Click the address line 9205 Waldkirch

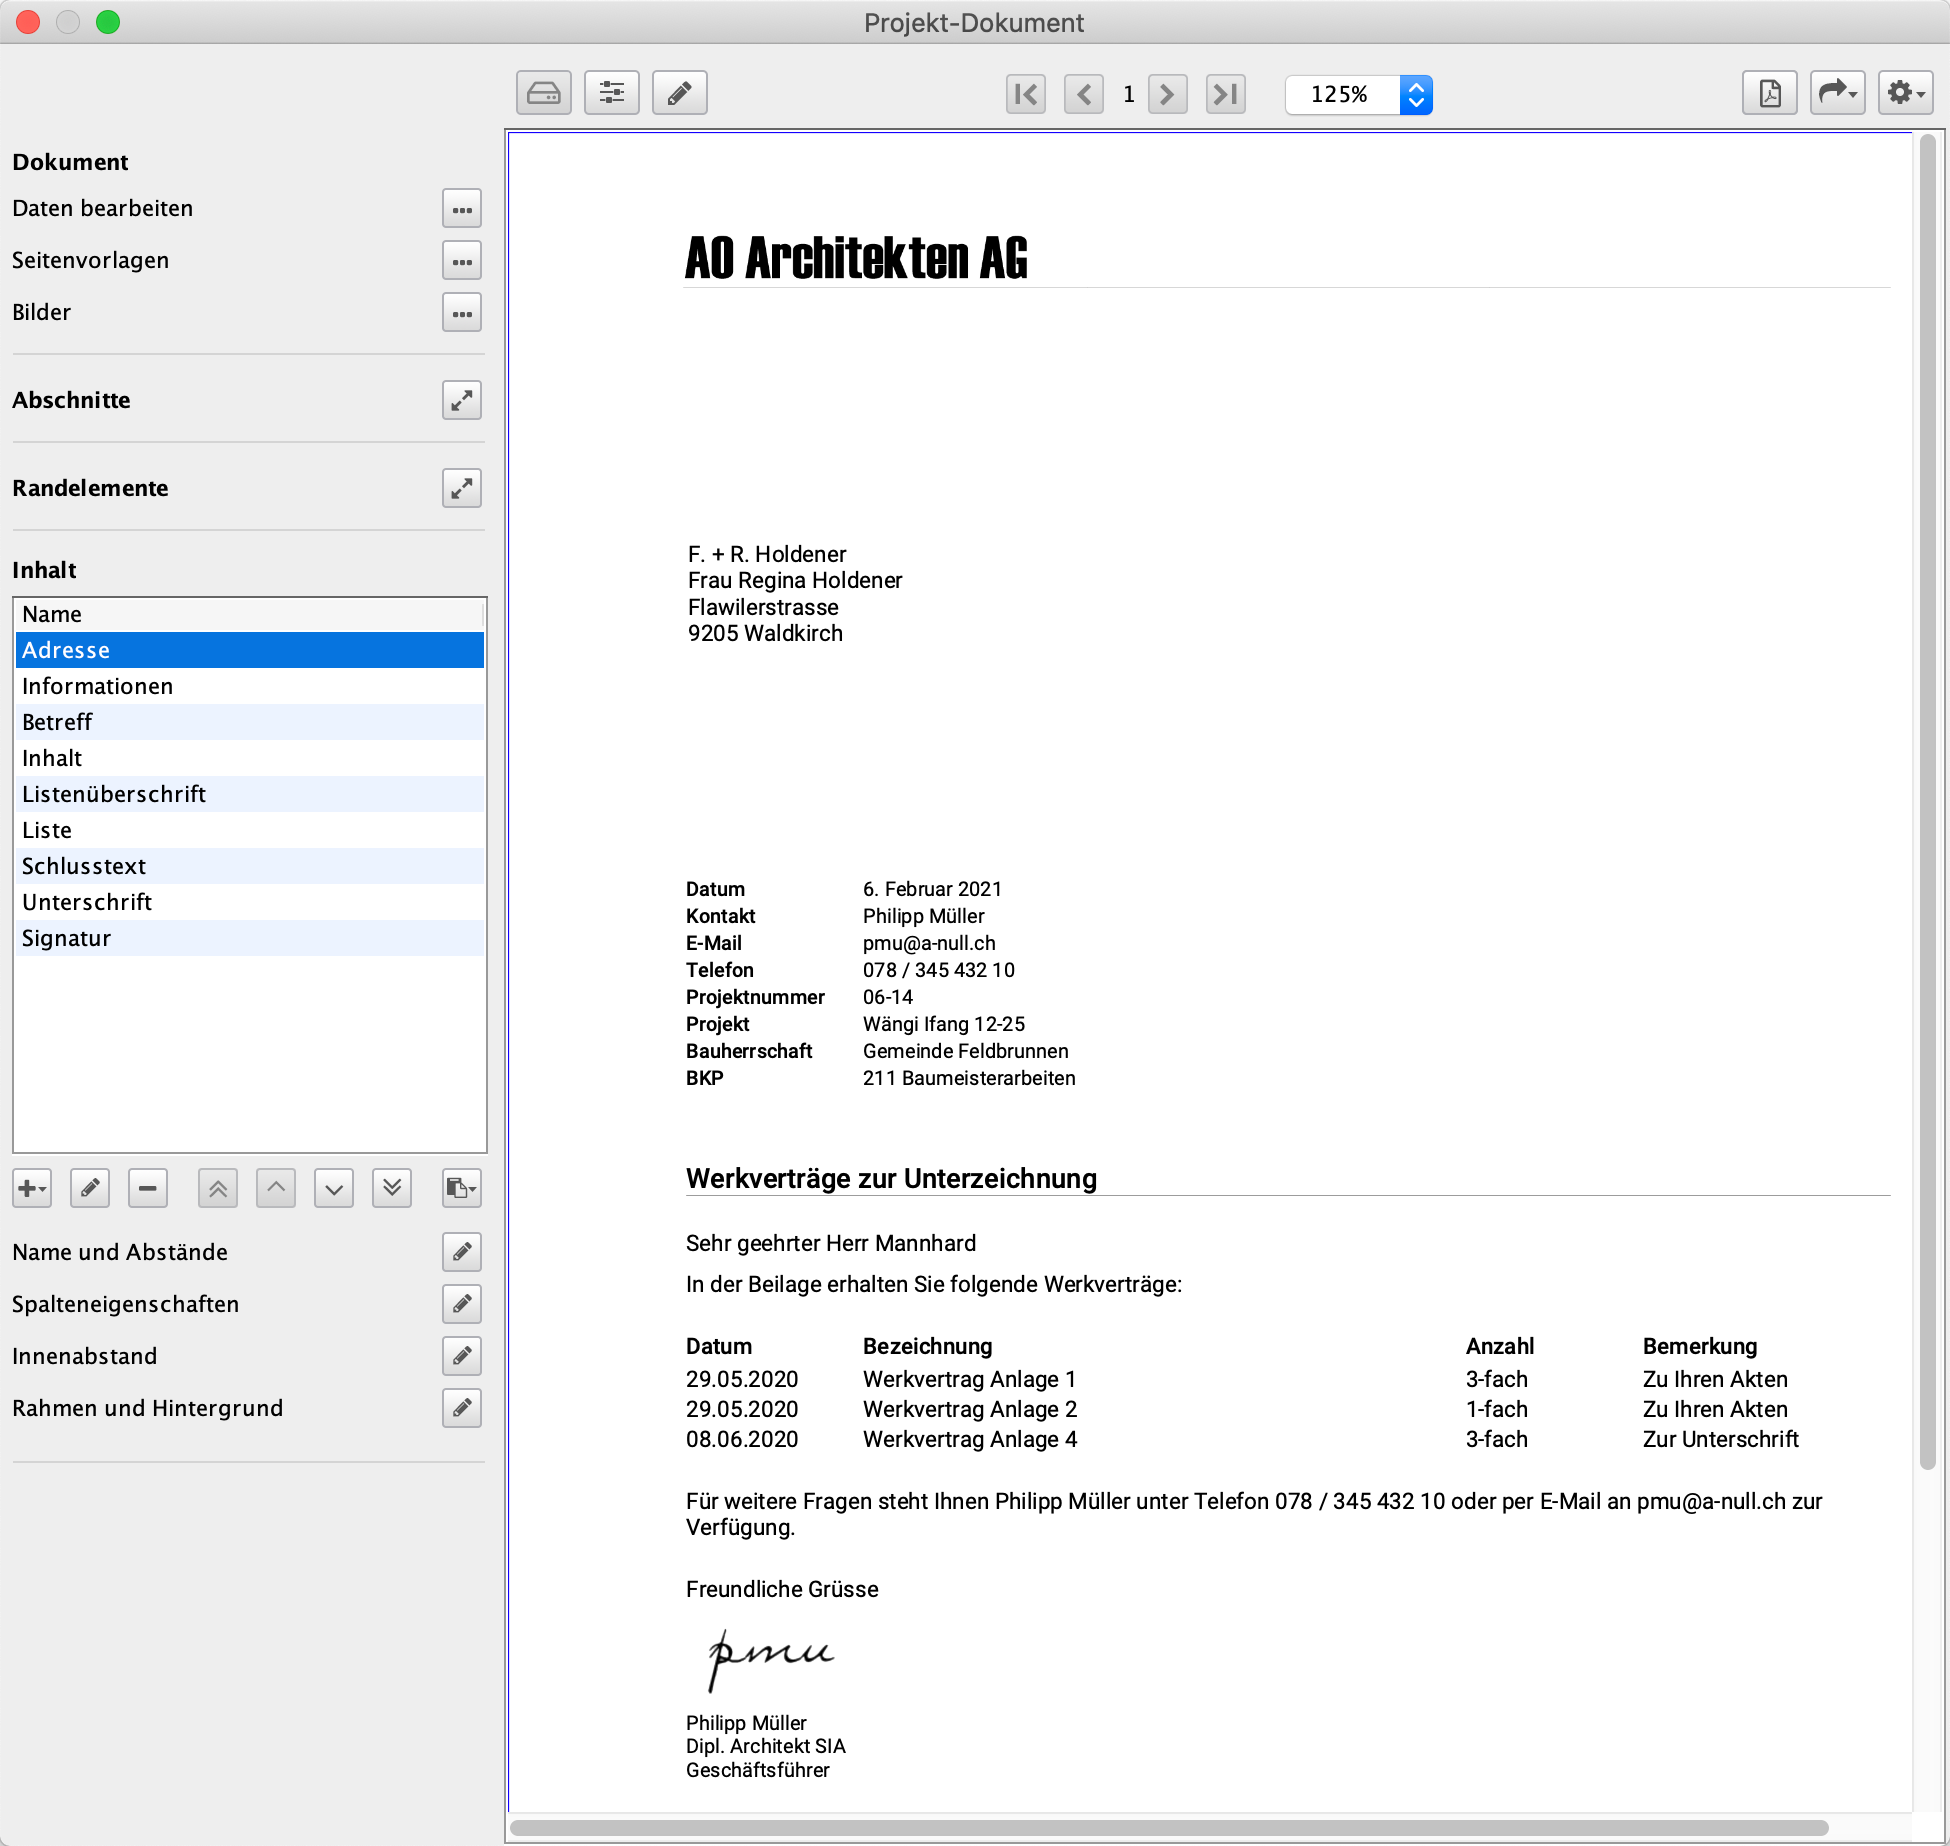pos(765,633)
